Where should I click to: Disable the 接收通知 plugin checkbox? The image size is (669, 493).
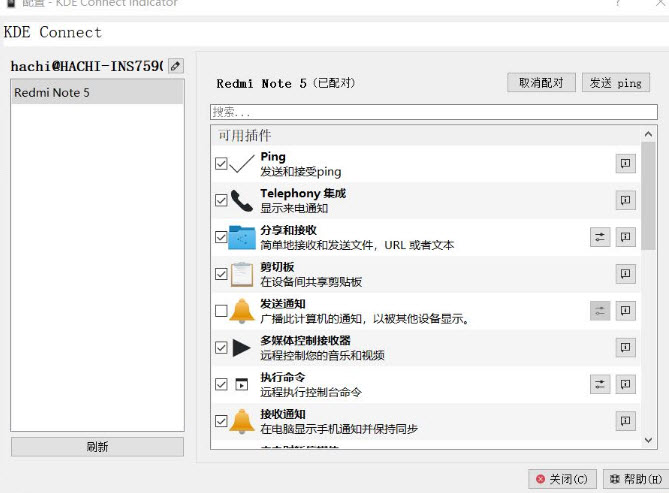221,421
